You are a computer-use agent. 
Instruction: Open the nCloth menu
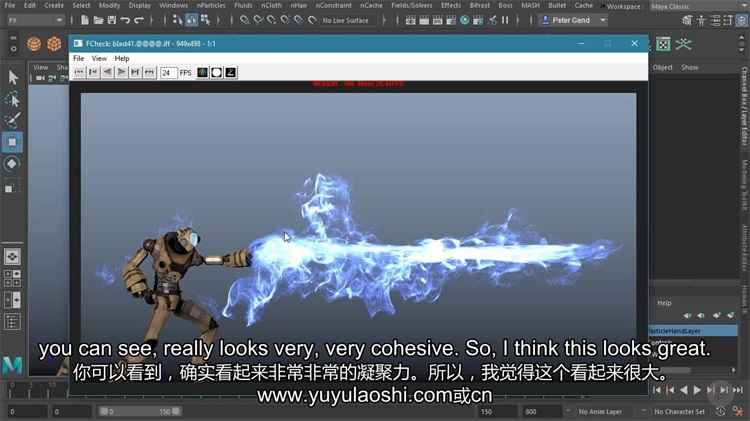pos(271,5)
